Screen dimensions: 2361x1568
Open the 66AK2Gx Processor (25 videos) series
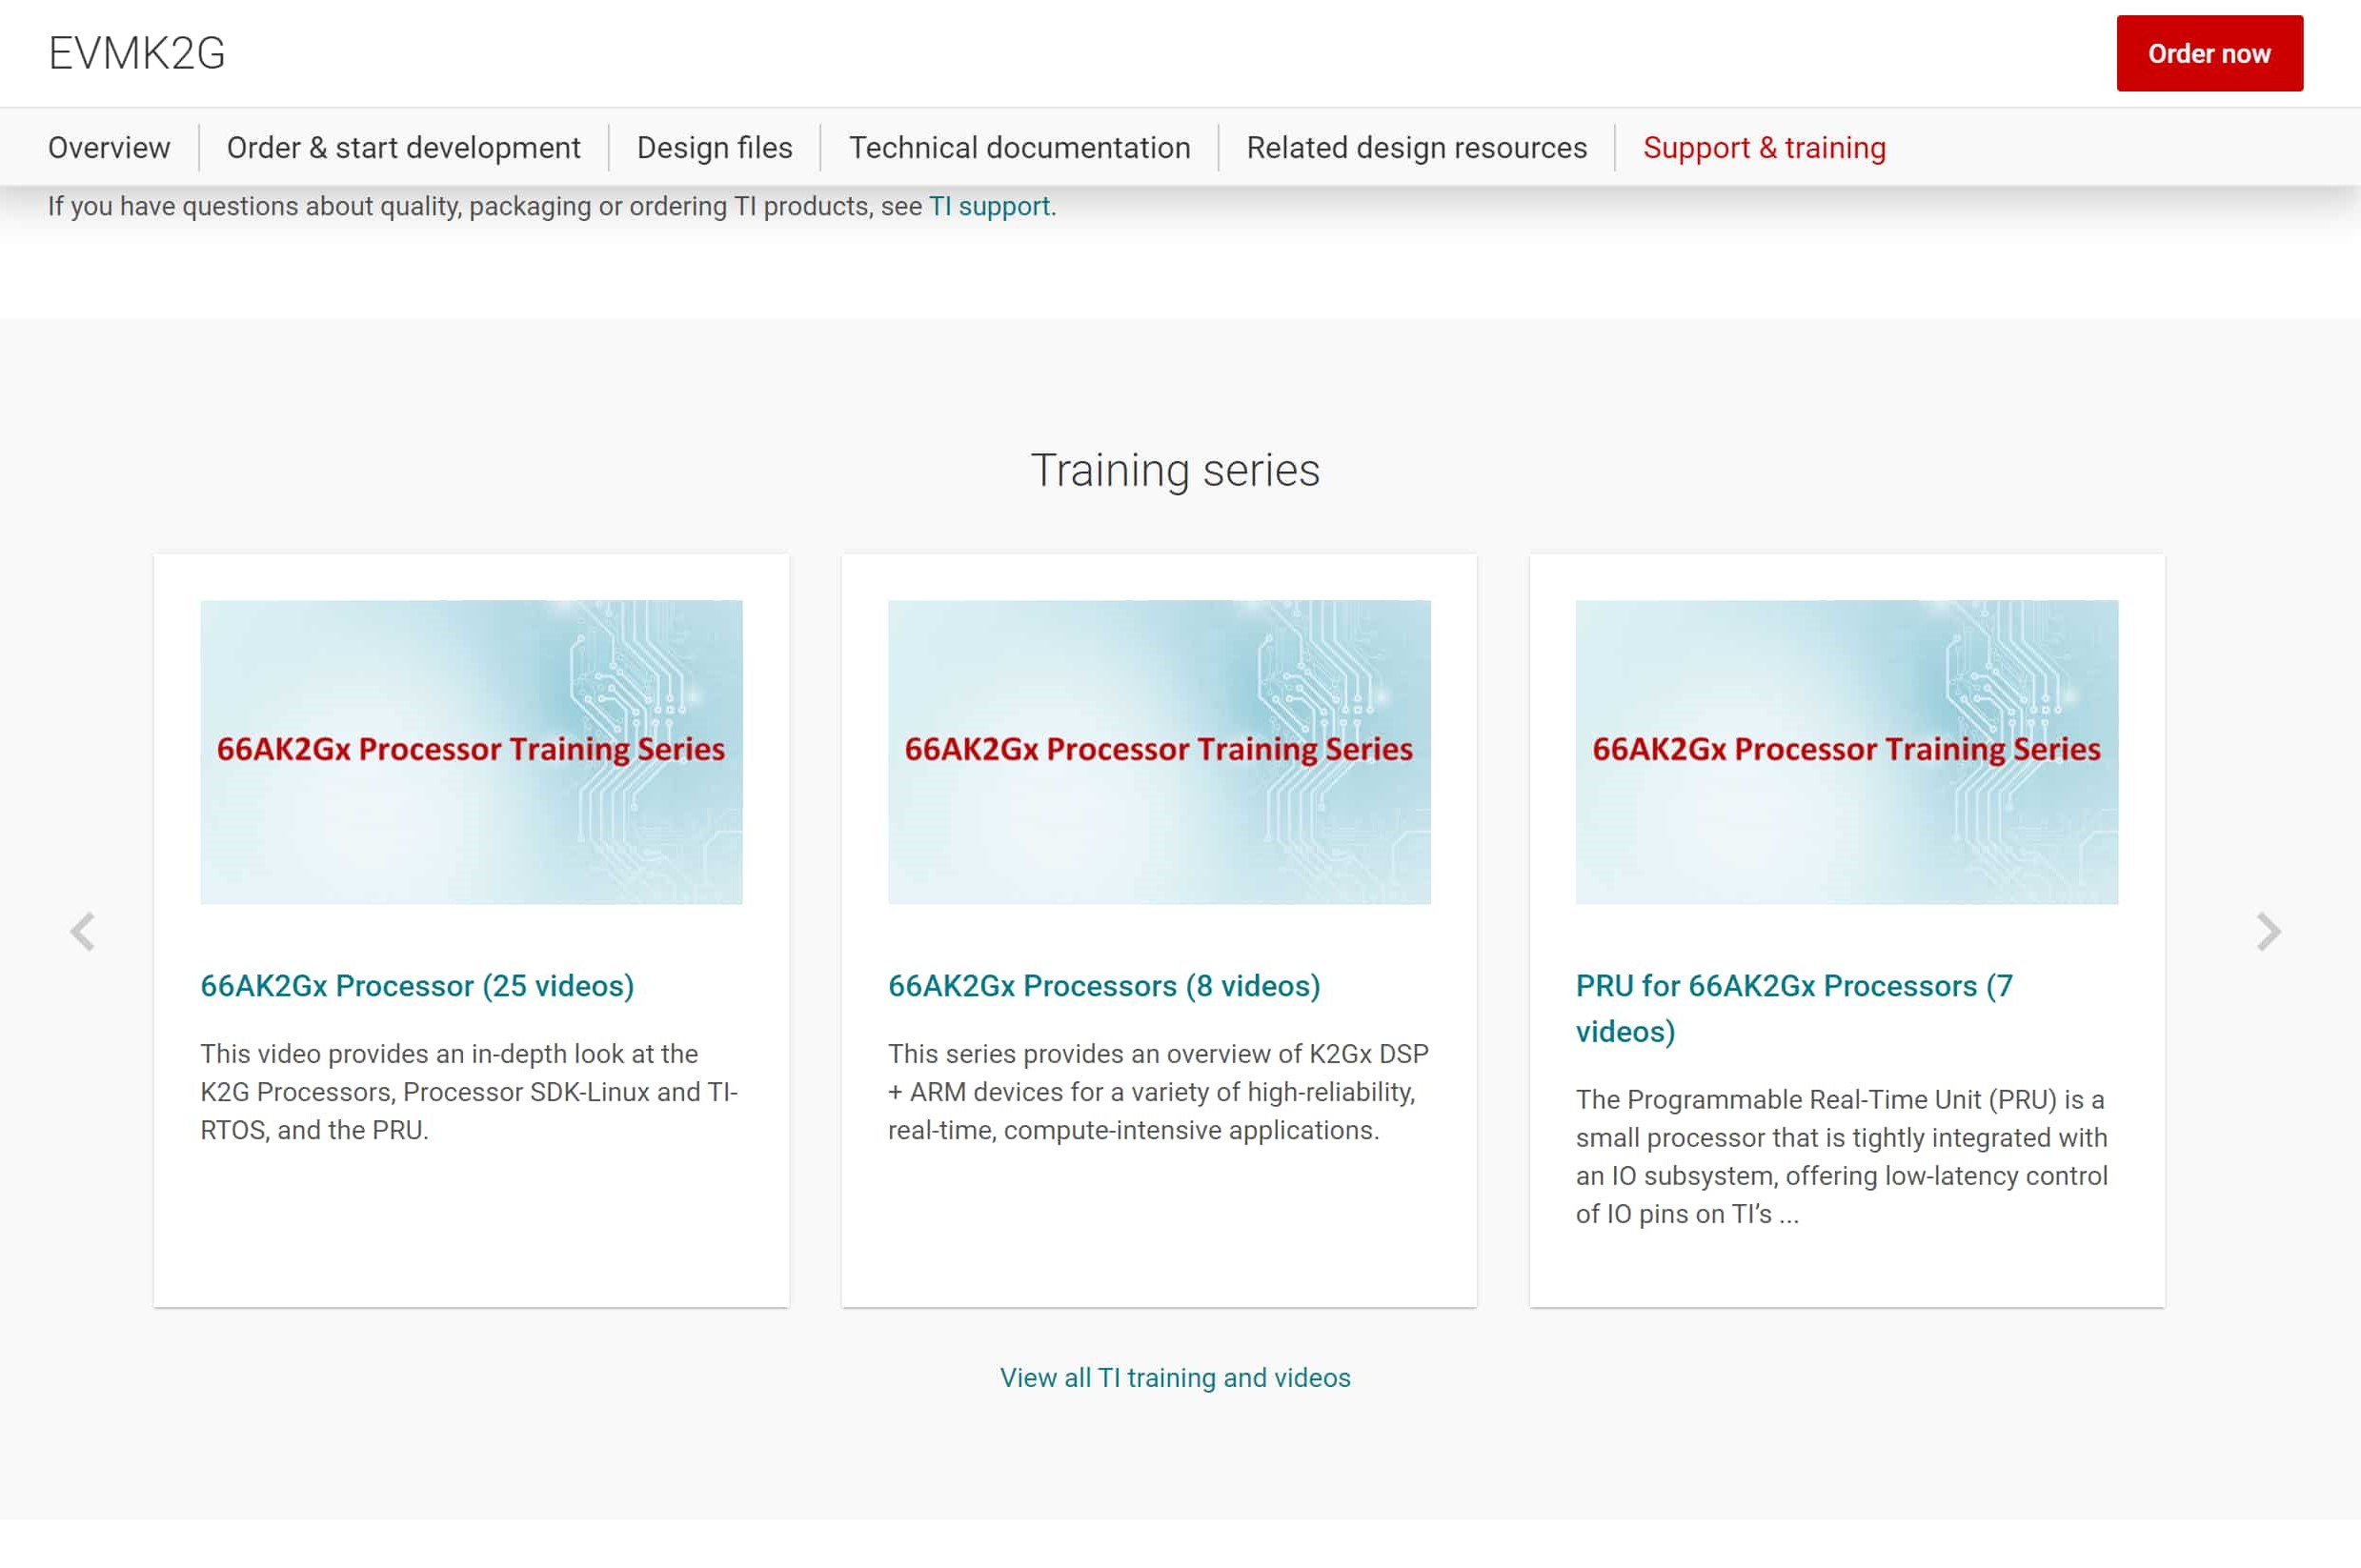click(417, 986)
